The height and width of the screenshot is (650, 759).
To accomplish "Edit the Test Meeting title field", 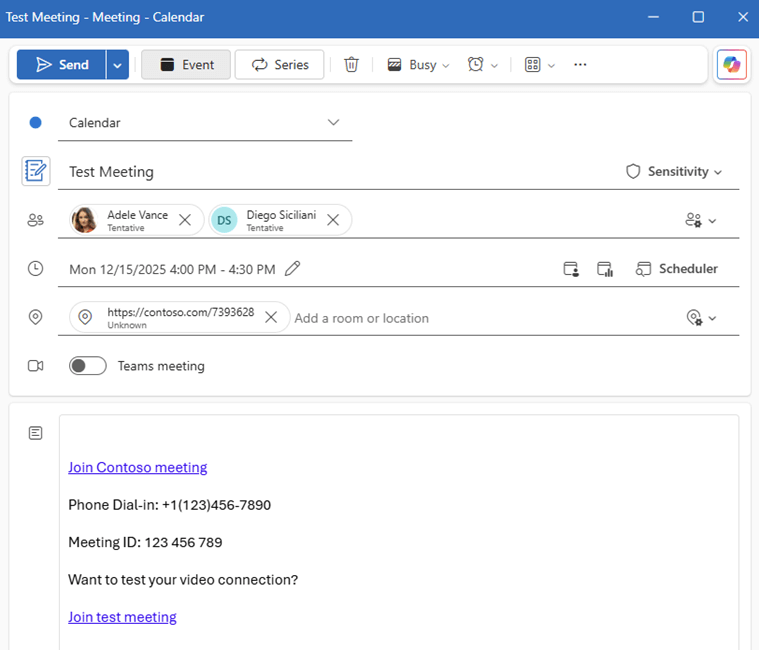I will coord(339,172).
